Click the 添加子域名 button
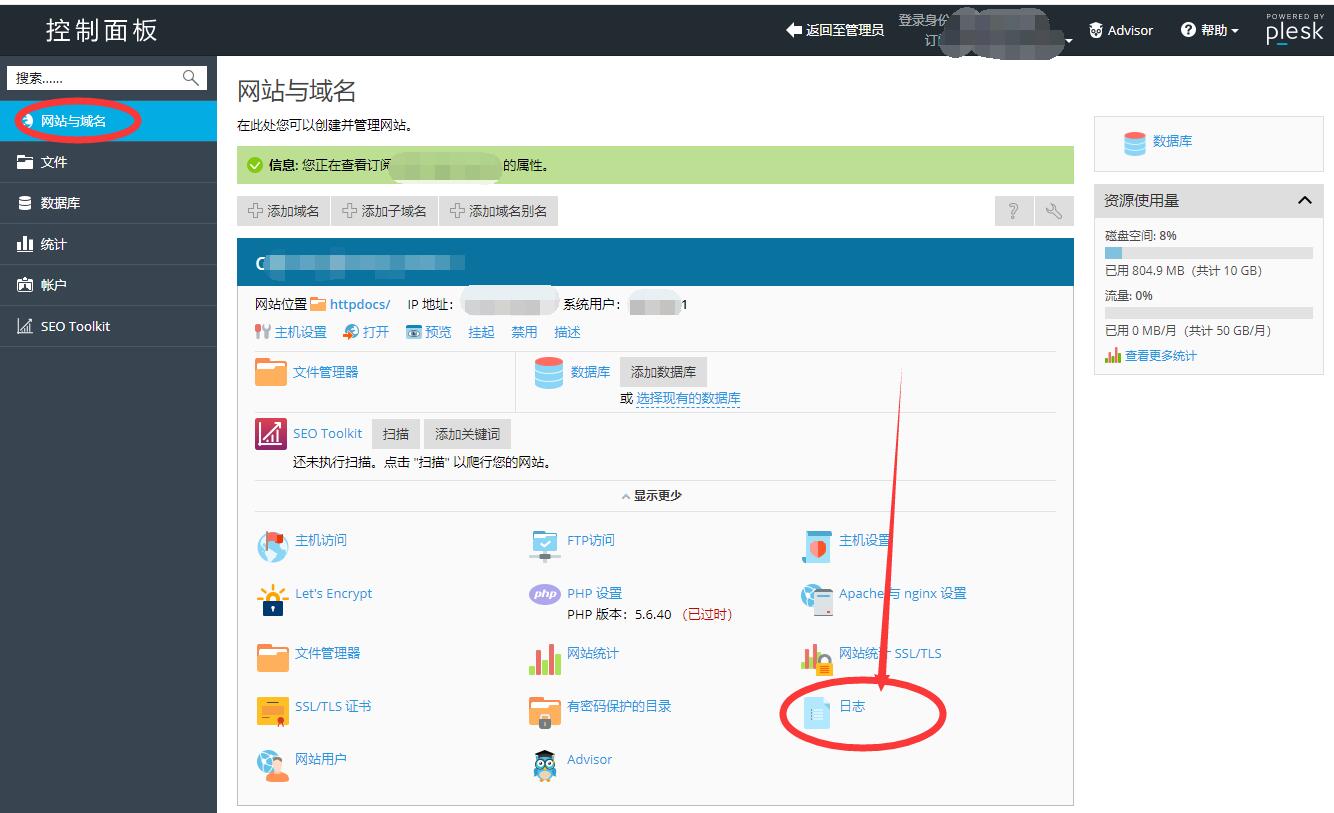 point(384,211)
